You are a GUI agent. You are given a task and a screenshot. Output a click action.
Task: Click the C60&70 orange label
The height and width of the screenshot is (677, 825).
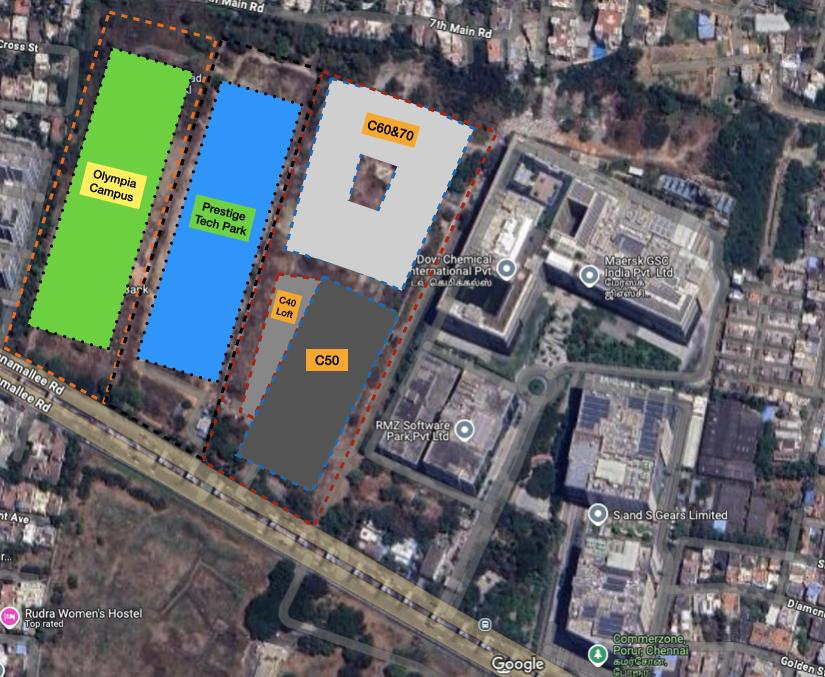(390, 129)
